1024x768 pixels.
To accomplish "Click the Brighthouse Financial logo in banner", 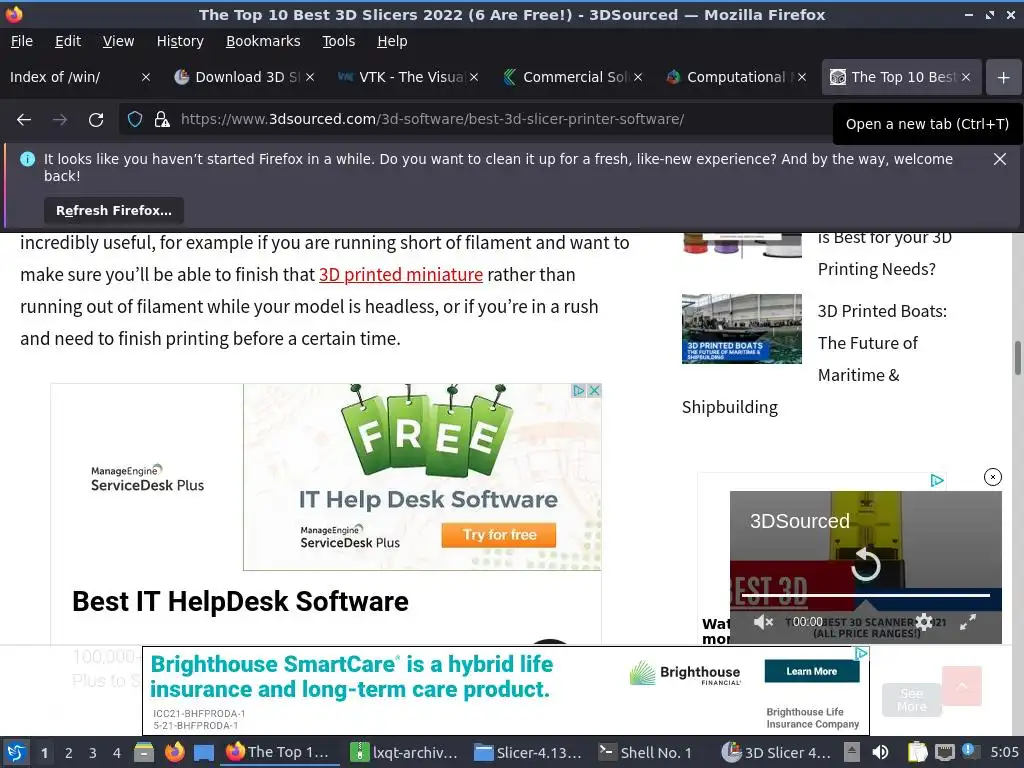I will [x=684, y=673].
